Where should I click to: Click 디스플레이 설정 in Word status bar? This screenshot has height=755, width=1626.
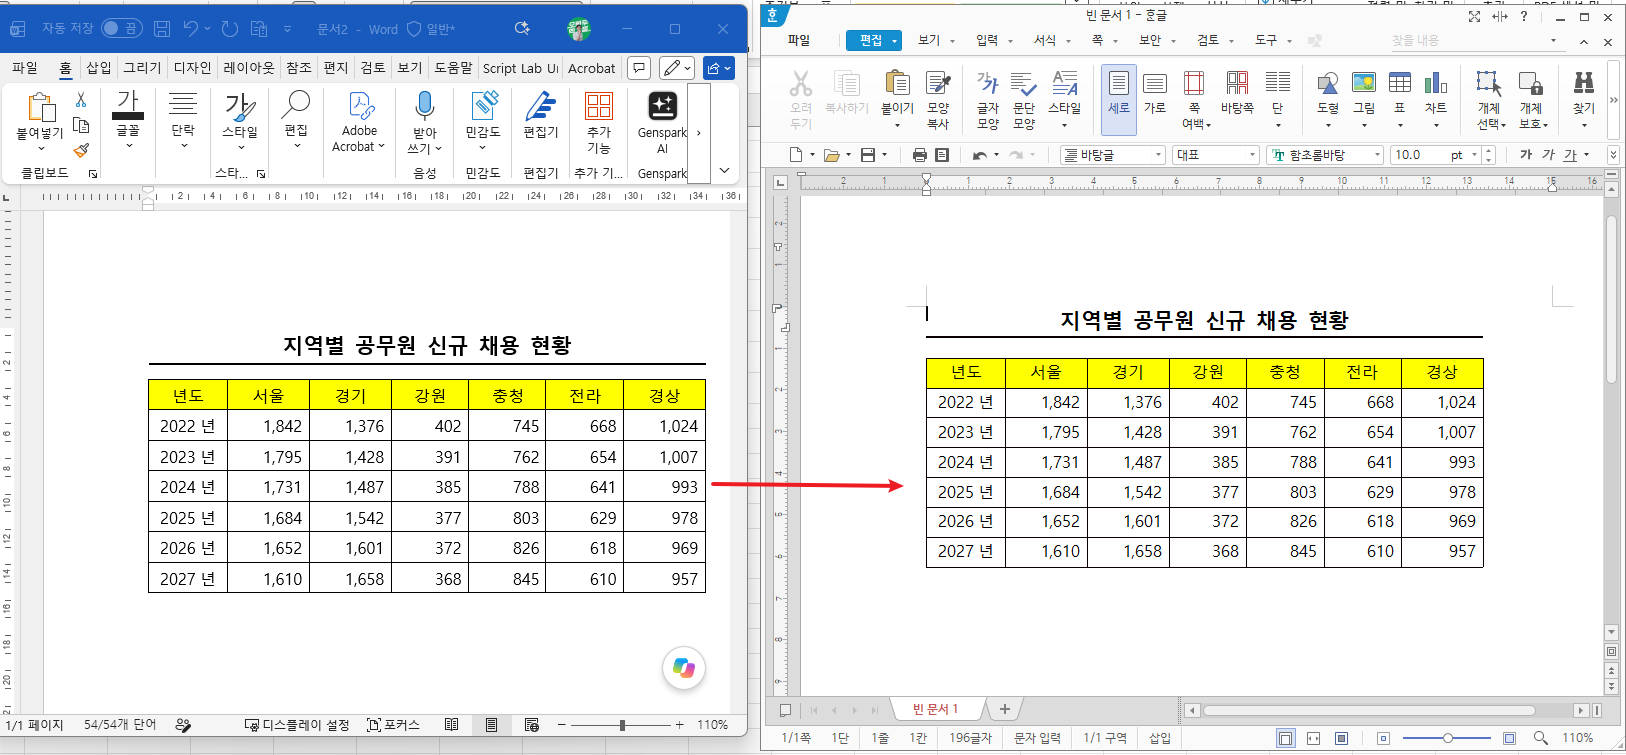click(x=297, y=725)
